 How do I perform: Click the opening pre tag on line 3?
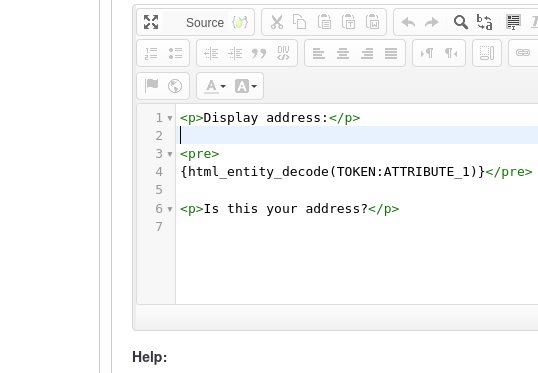[x=199, y=153]
